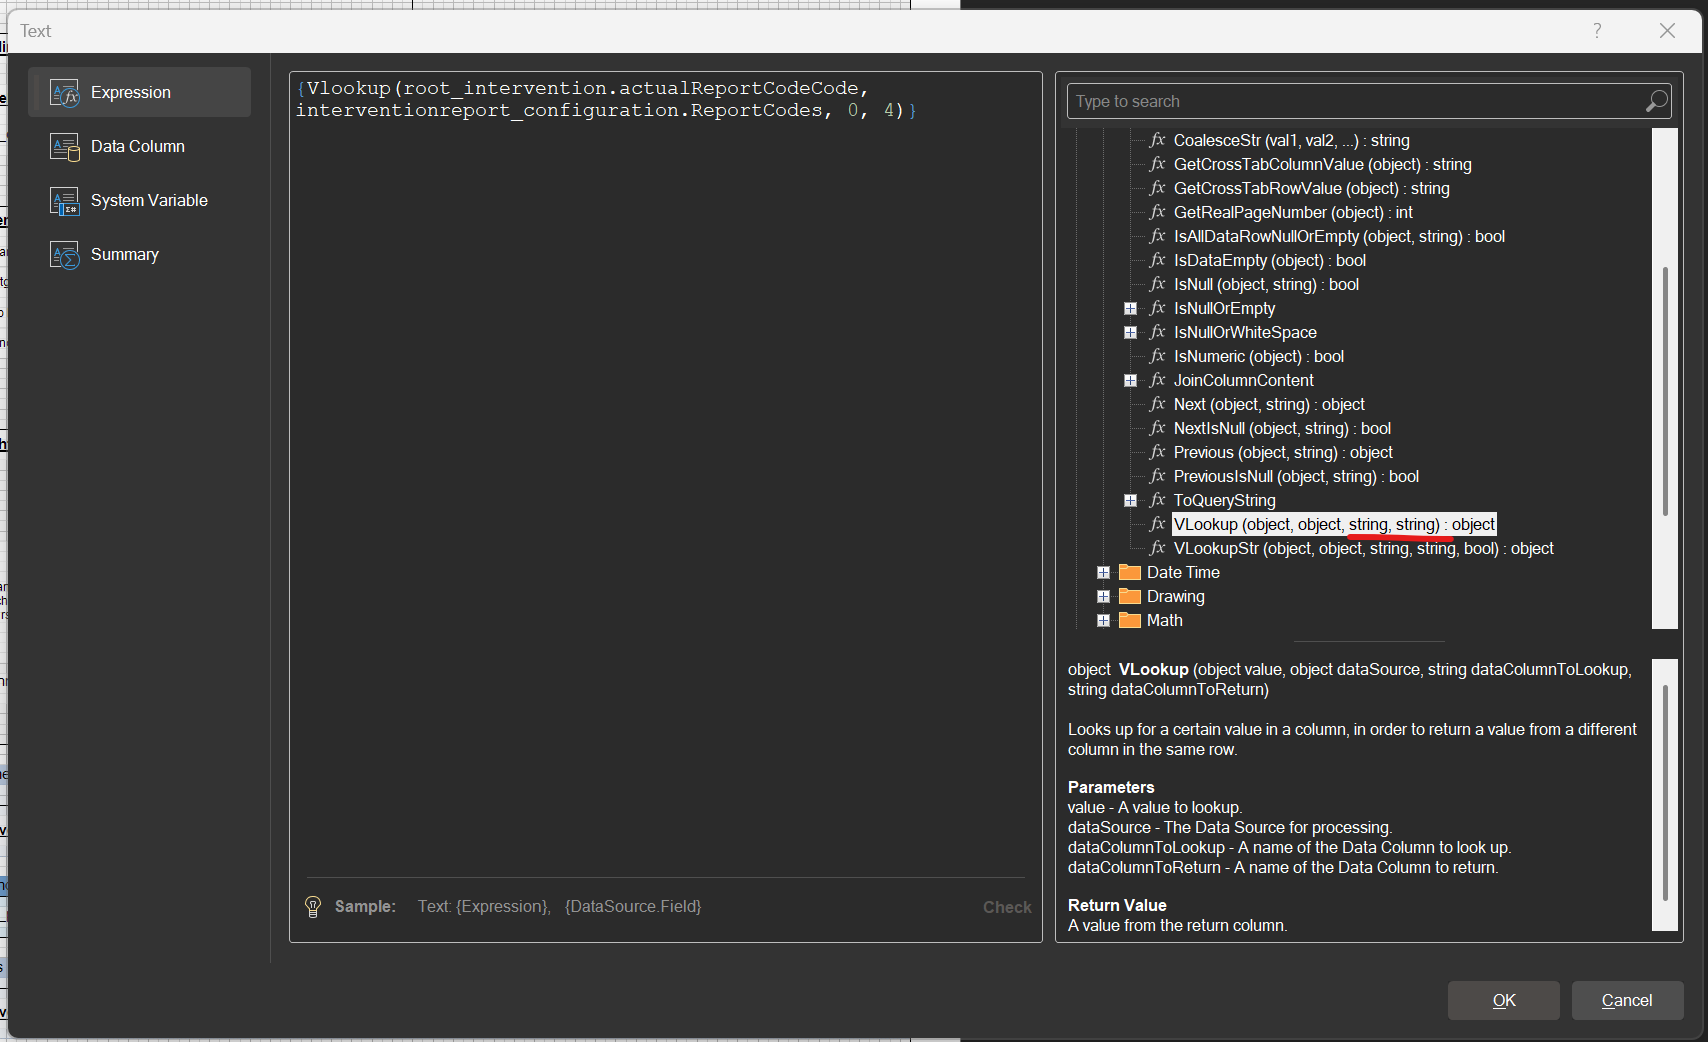Expand the Math folder
The height and width of the screenshot is (1042, 1708).
point(1103,620)
